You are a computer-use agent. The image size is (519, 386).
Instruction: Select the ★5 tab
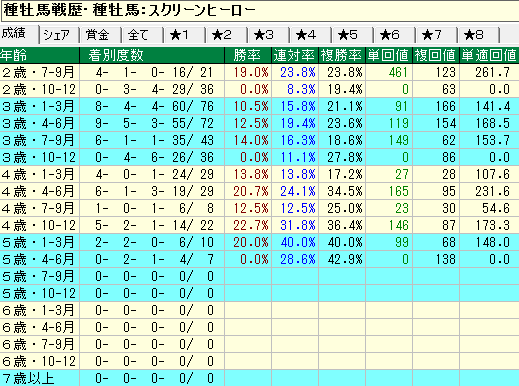pos(352,35)
